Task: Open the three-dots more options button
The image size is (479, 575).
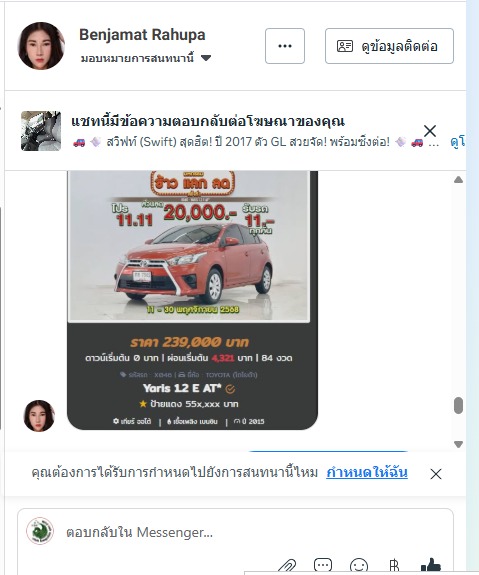Action: [285, 46]
